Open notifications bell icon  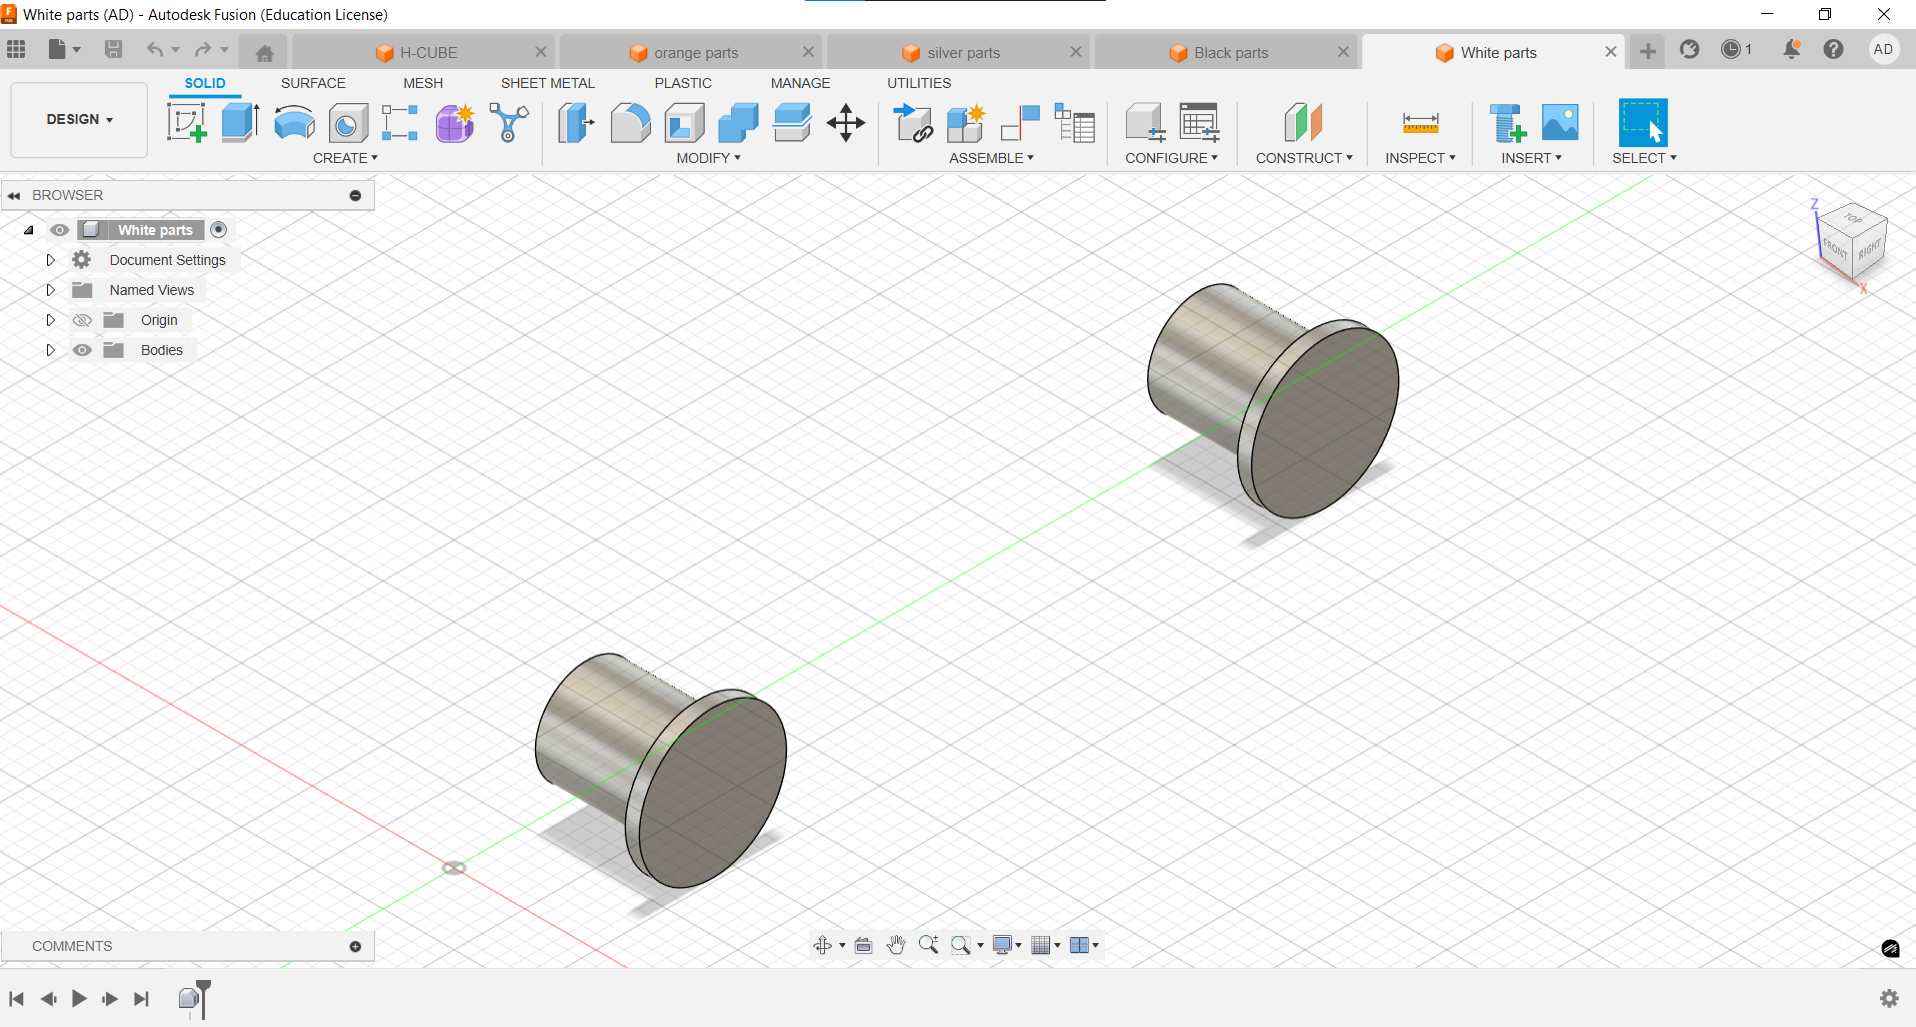pos(1792,49)
